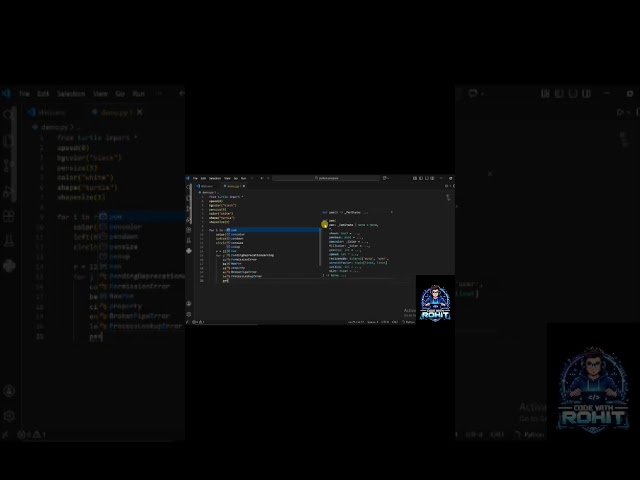The width and height of the screenshot is (640, 480).
Task: Open the Edit menu in center VS Code window
Action: click(x=203, y=178)
